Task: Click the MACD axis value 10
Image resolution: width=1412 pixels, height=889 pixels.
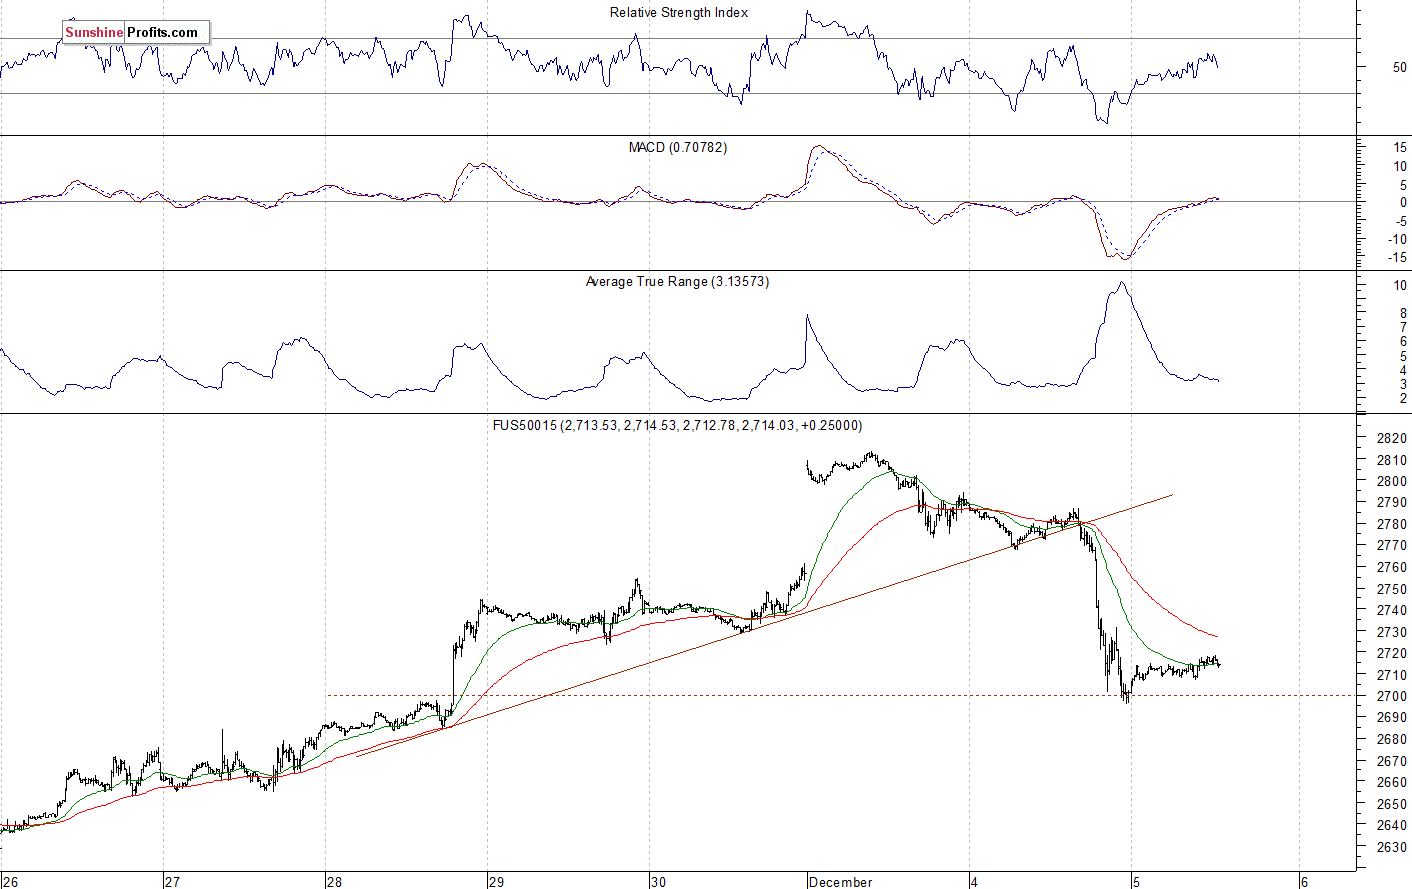Action: tap(1399, 166)
